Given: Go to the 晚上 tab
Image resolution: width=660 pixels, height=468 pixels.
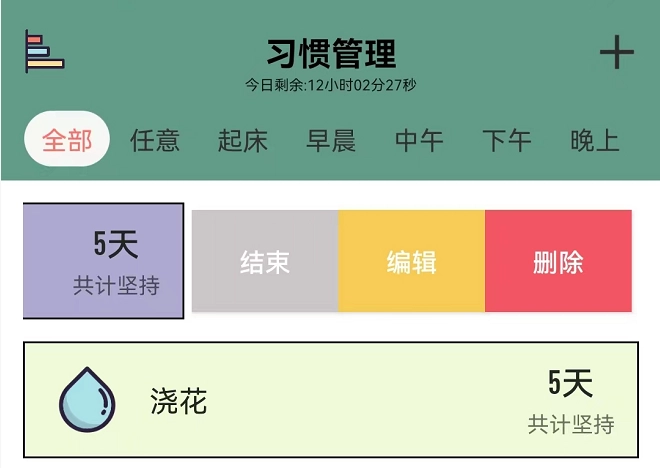Looking at the screenshot, I should pyautogui.click(x=595, y=140).
